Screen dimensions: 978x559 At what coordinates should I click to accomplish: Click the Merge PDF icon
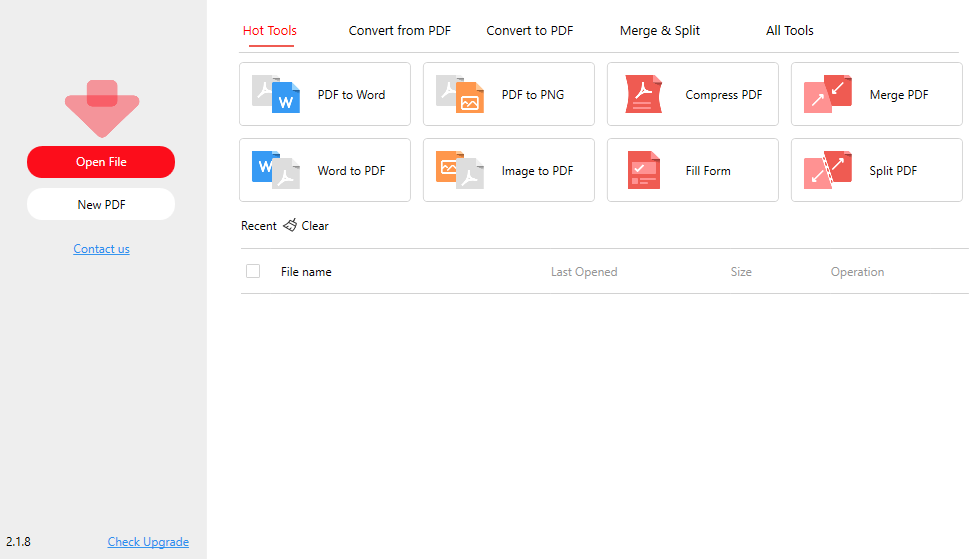828,94
